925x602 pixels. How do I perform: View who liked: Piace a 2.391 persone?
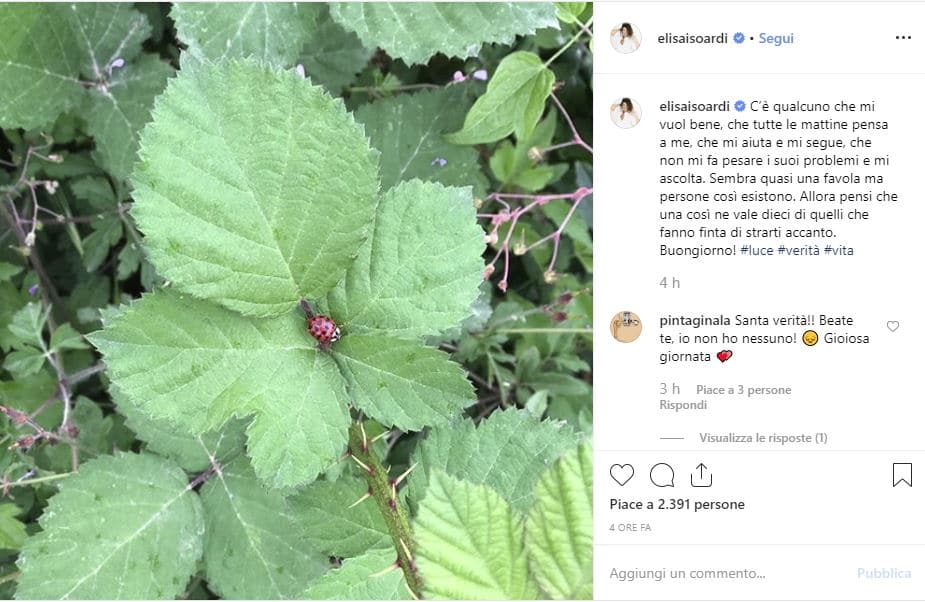[677, 505]
